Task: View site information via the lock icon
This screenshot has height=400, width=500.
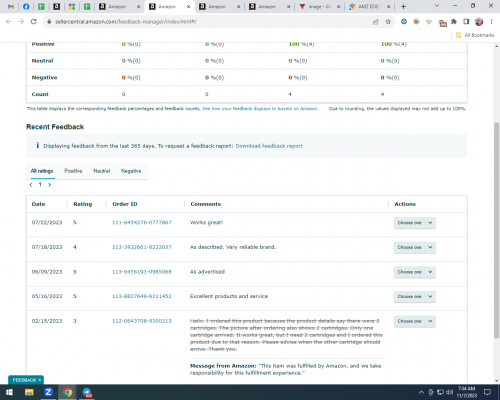Action: (x=49, y=22)
